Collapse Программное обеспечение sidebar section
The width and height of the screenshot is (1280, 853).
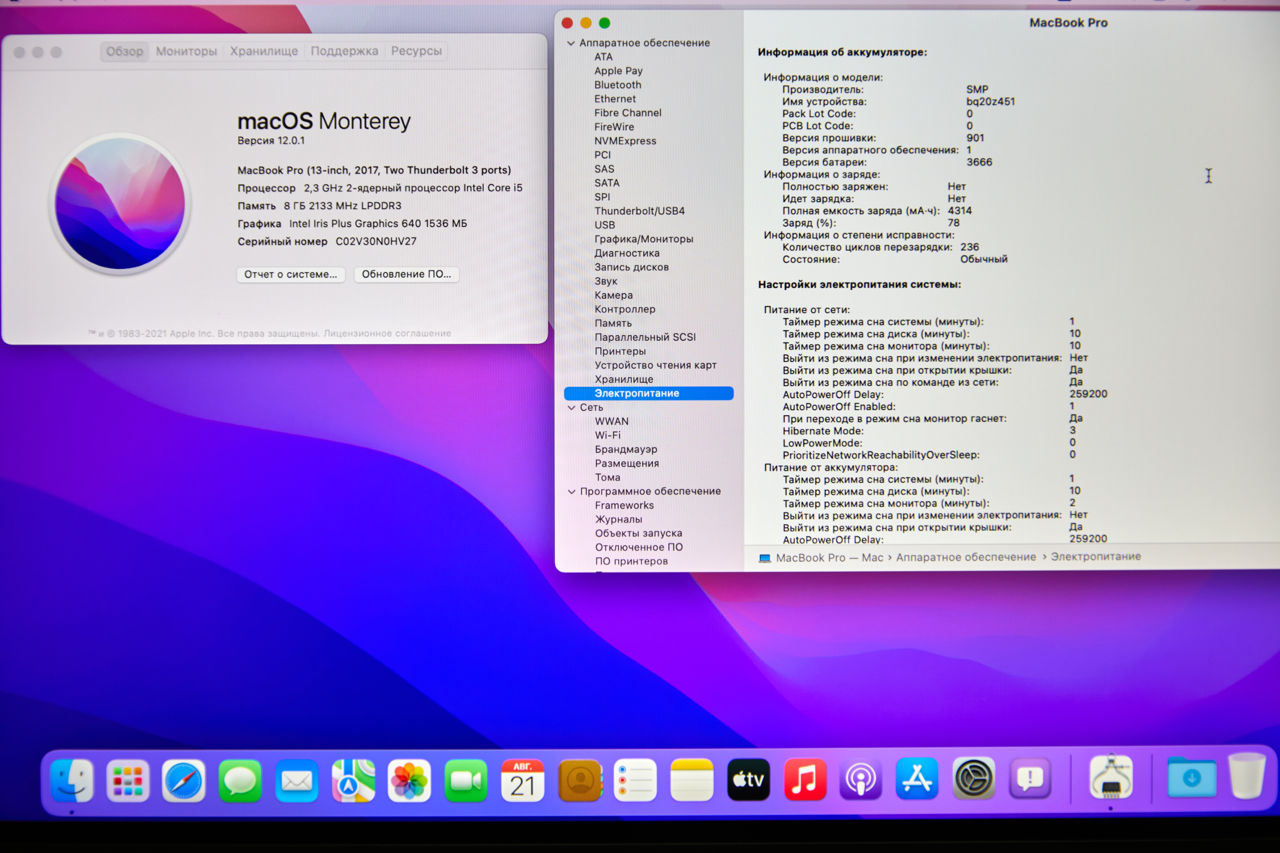tap(571, 491)
